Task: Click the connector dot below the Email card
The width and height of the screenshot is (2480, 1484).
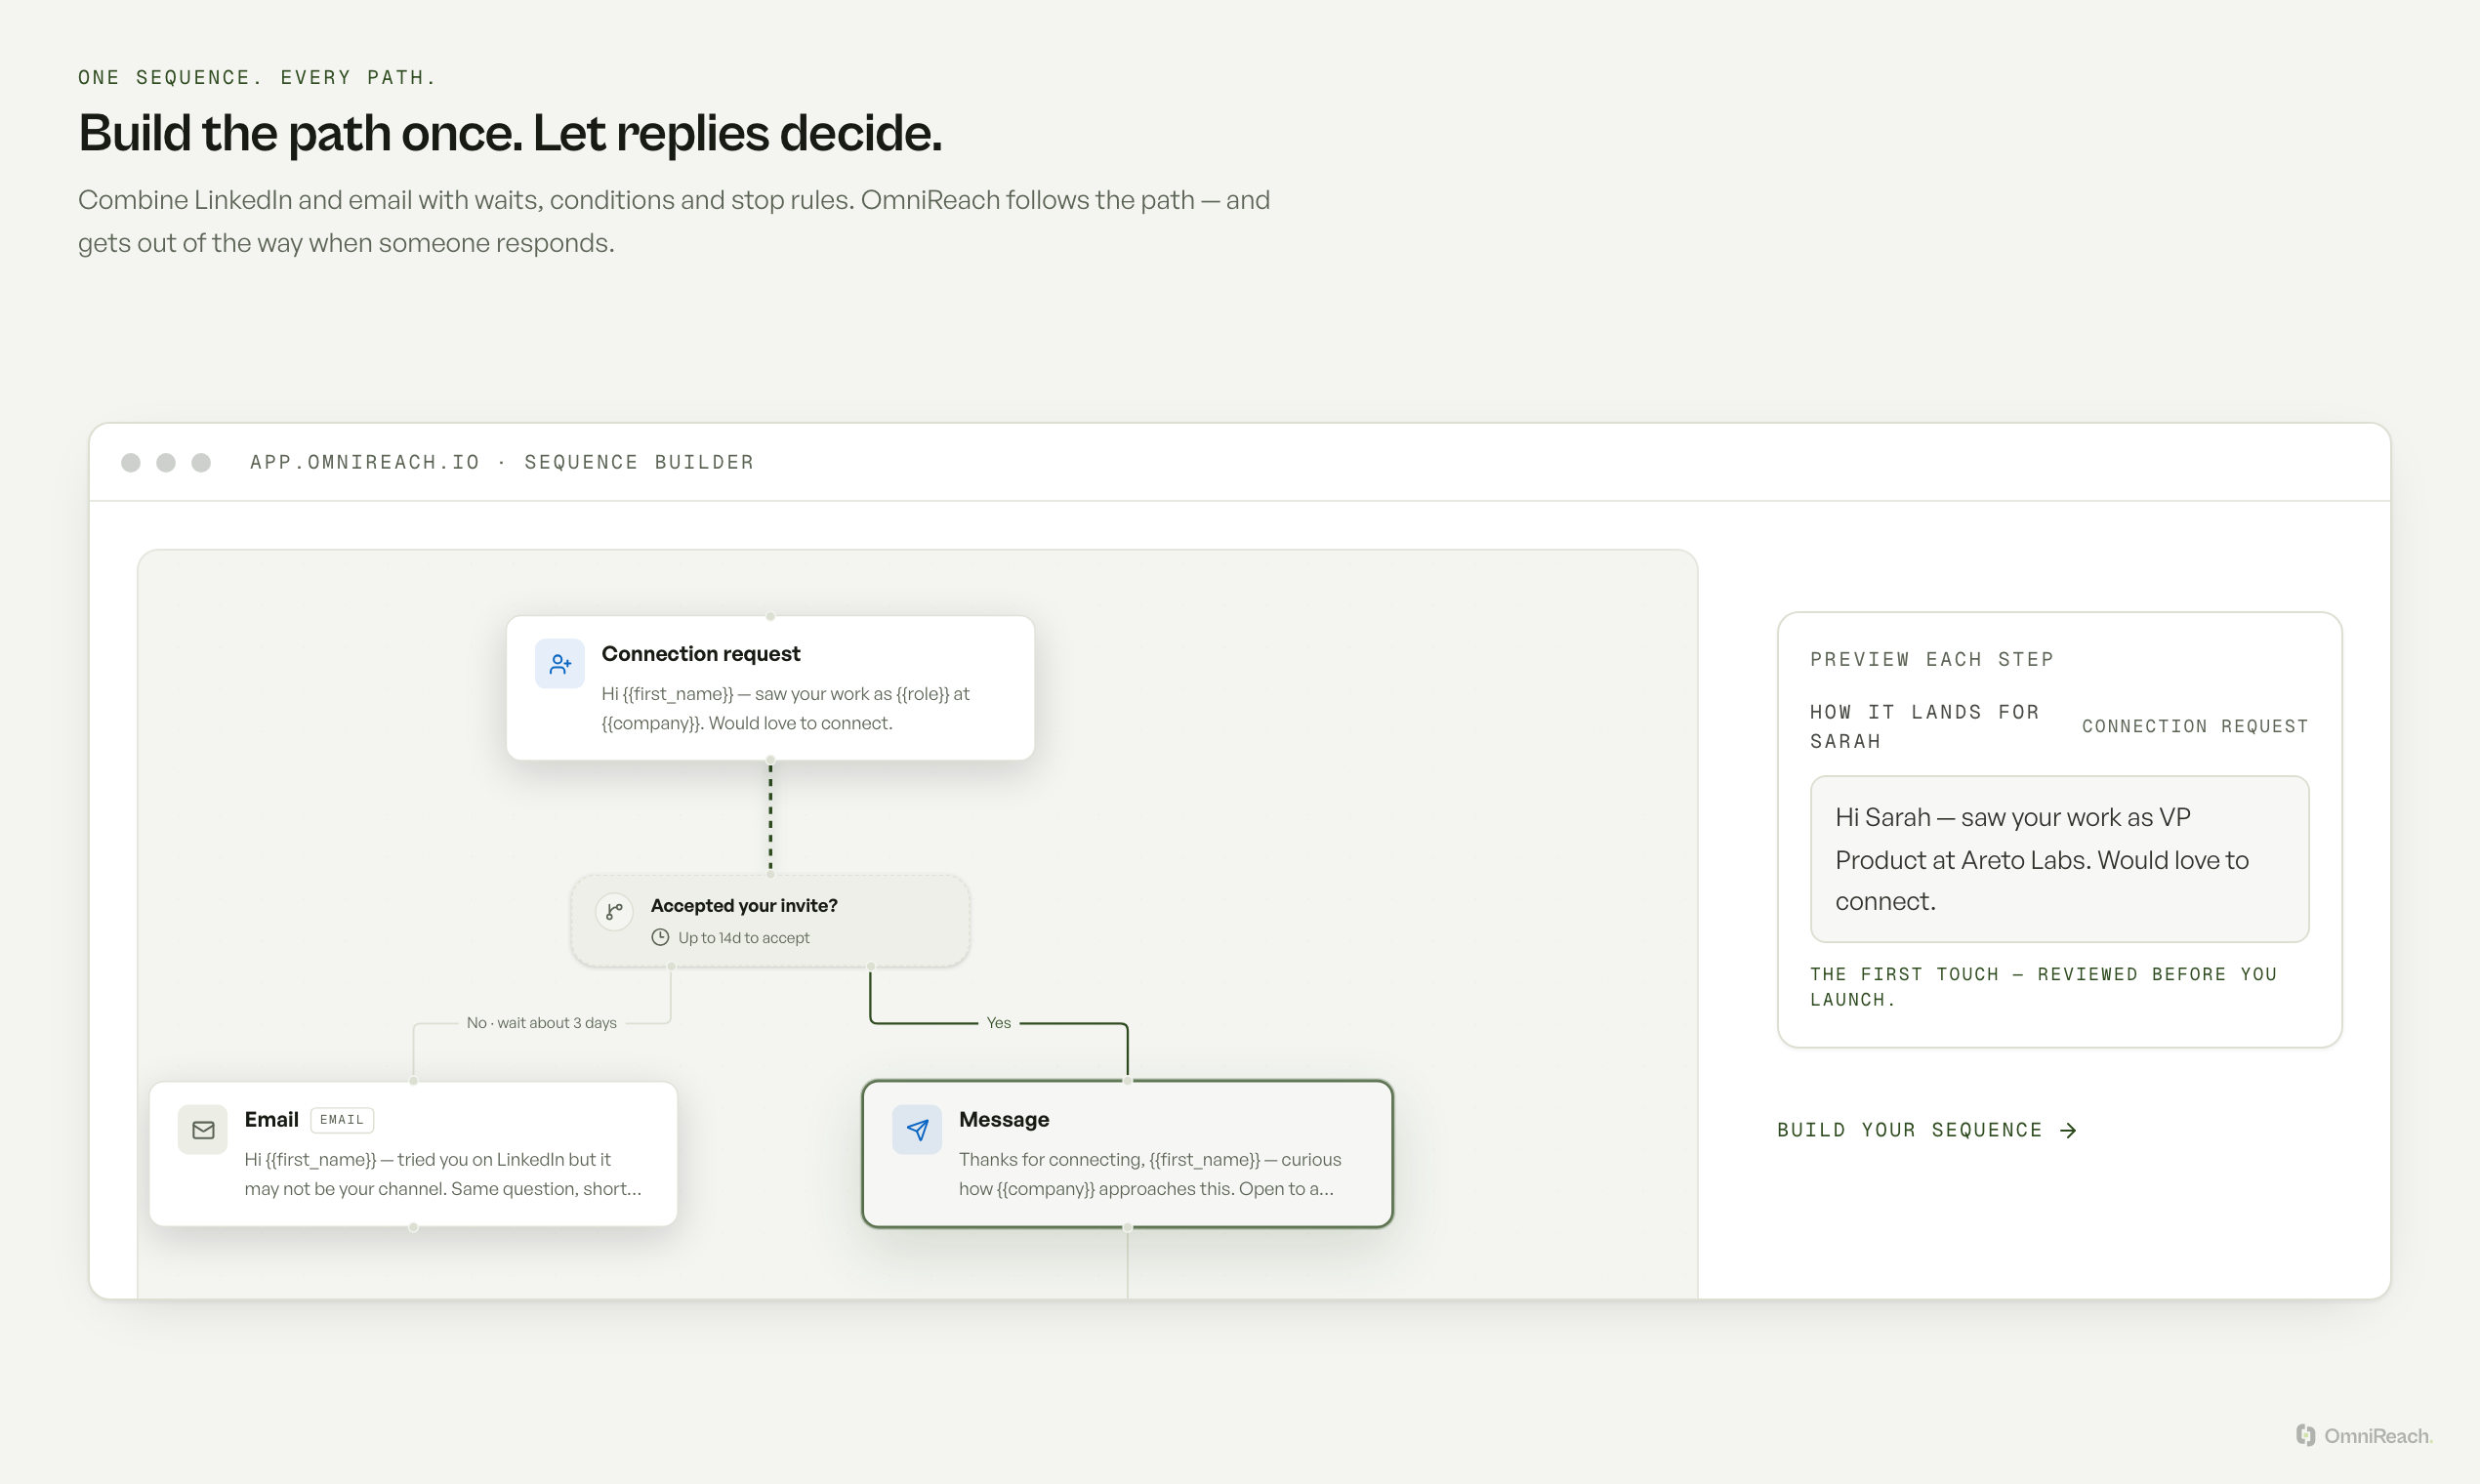Action: [413, 1227]
